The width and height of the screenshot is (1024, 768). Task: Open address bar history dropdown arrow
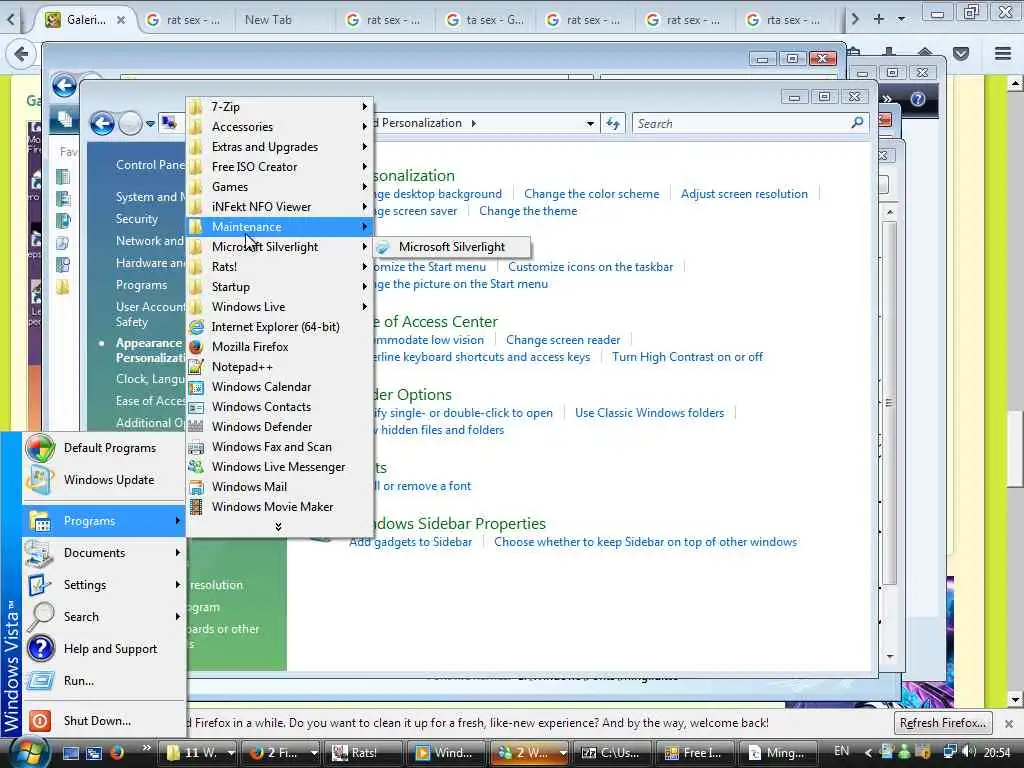pyautogui.click(x=590, y=123)
